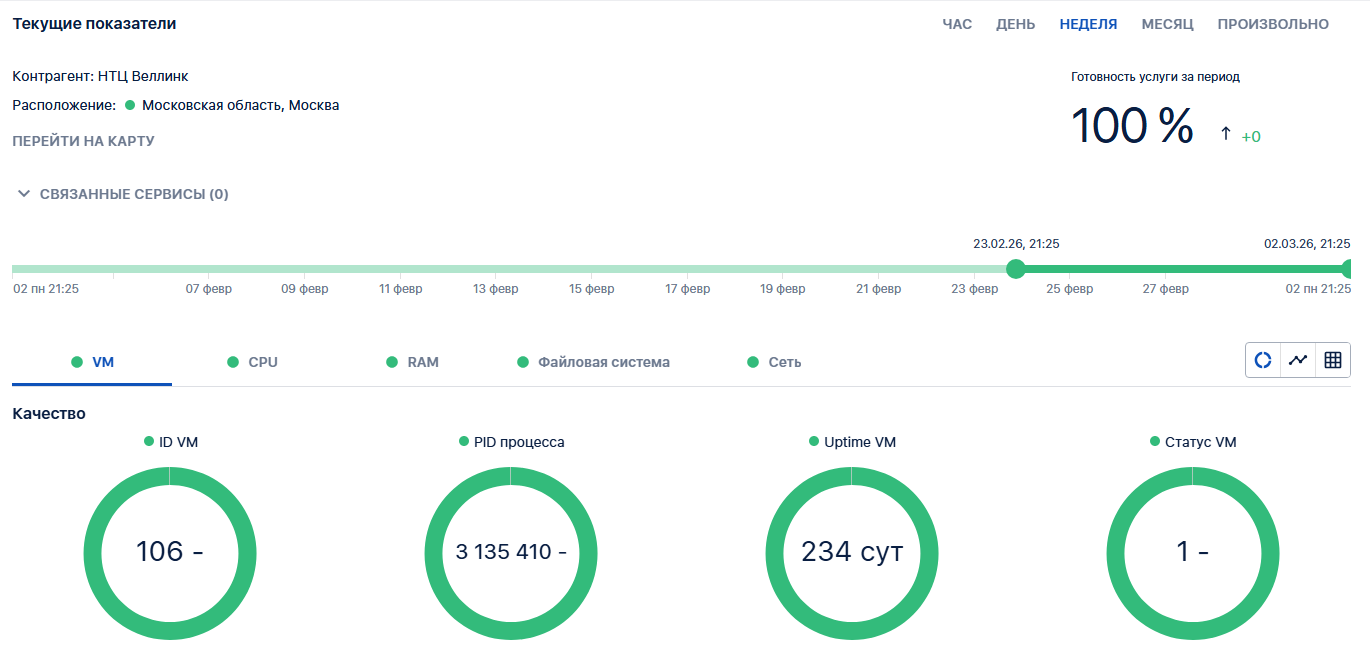
Task: Select the ЧАС period button
Action: (x=957, y=24)
